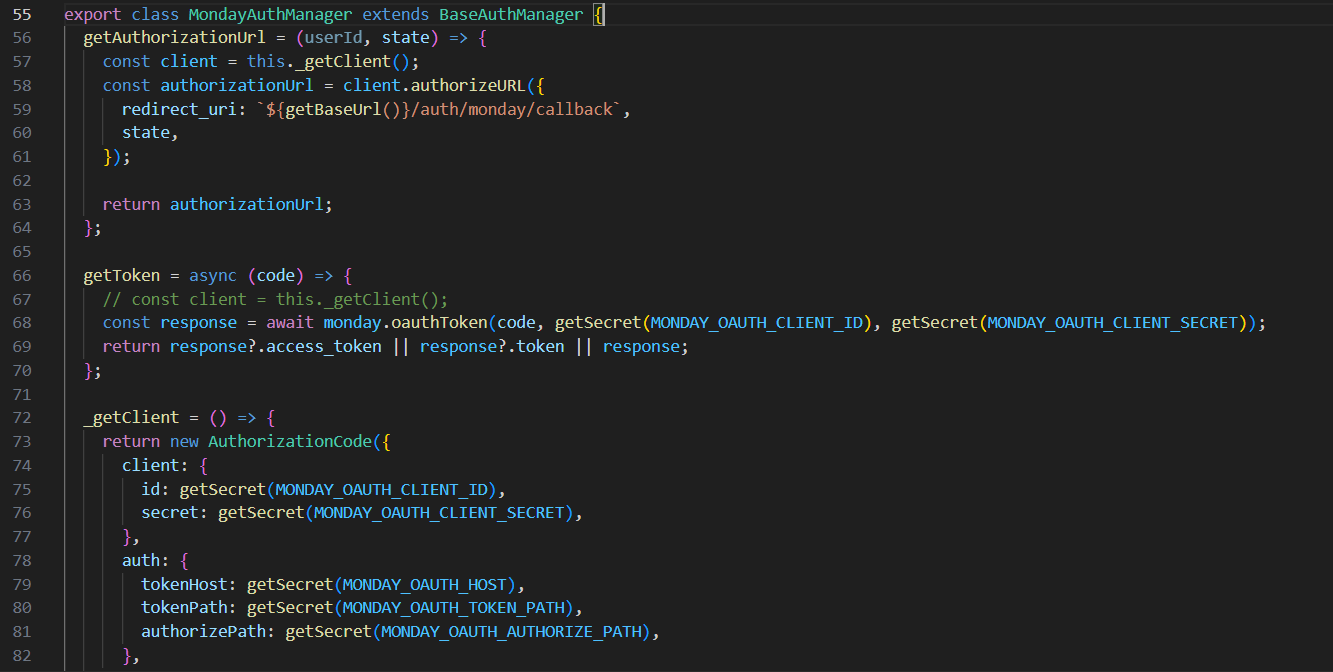The width and height of the screenshot is (1333, 672).
Task: Click line number 78 in the gutter
Action: [x=22, y=560]
